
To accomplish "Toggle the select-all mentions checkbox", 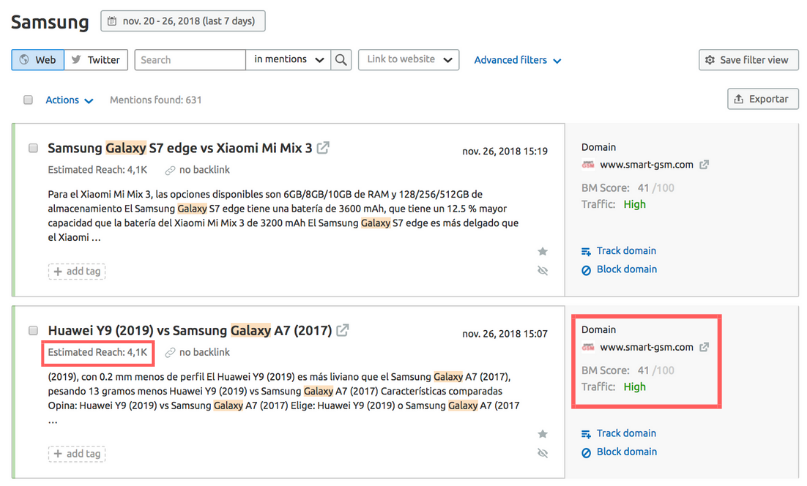I will pos(28,100).
